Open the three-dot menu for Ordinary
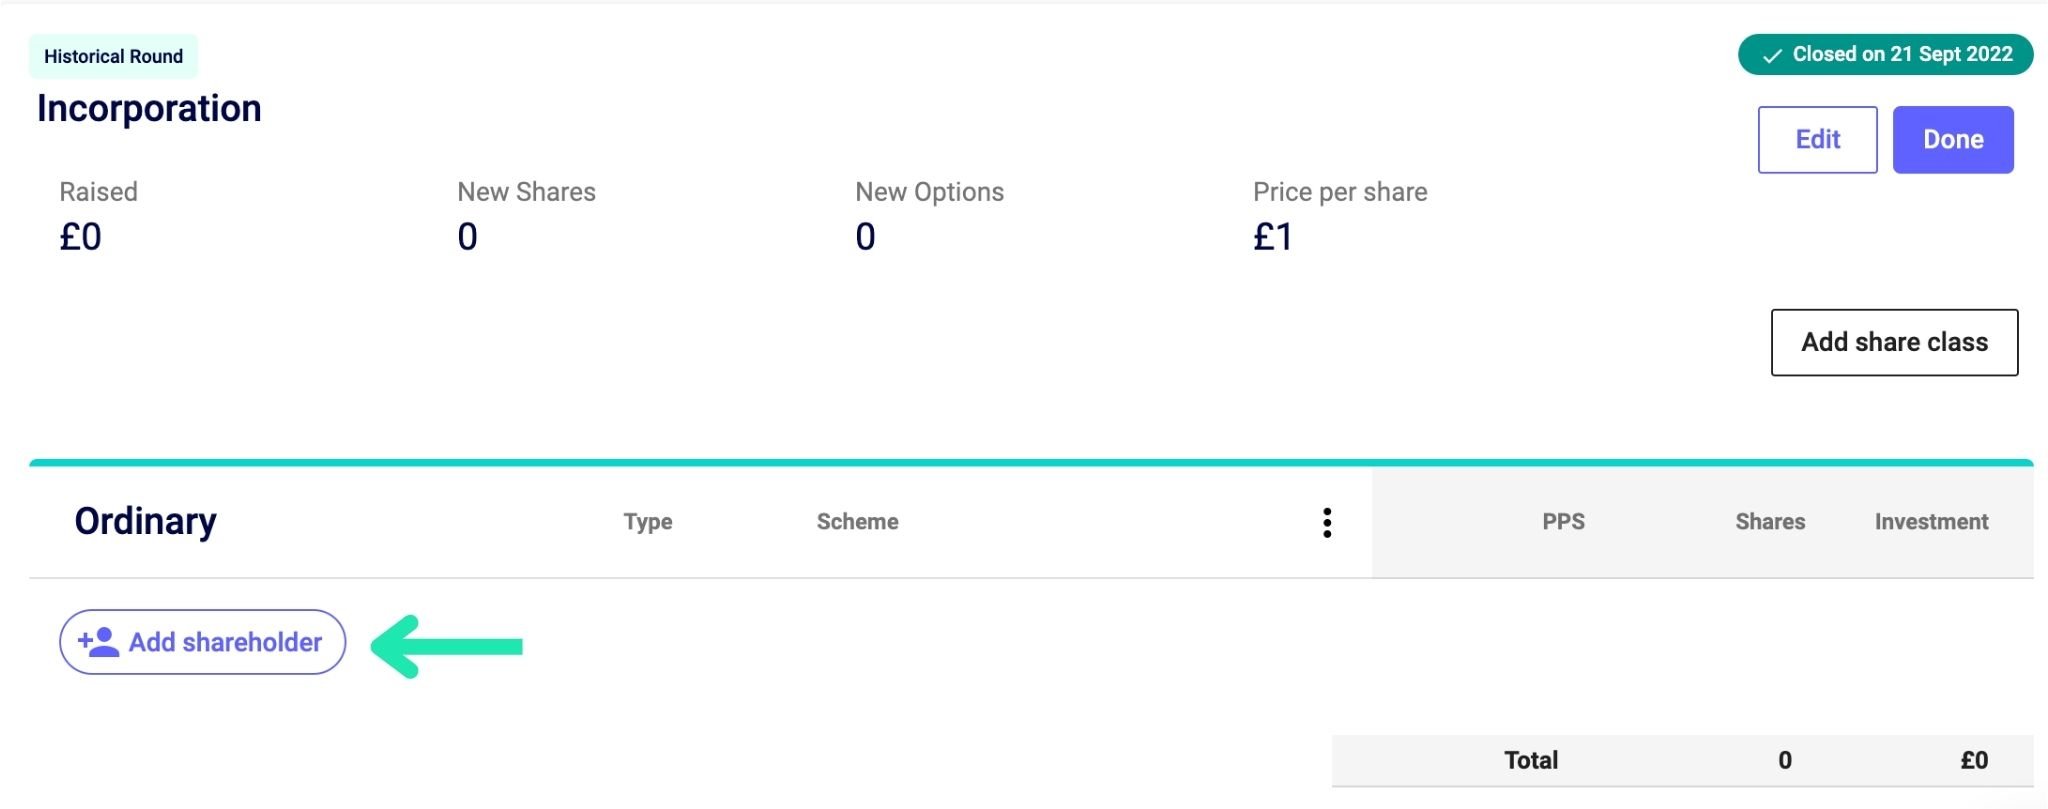 coord(1327,522)
